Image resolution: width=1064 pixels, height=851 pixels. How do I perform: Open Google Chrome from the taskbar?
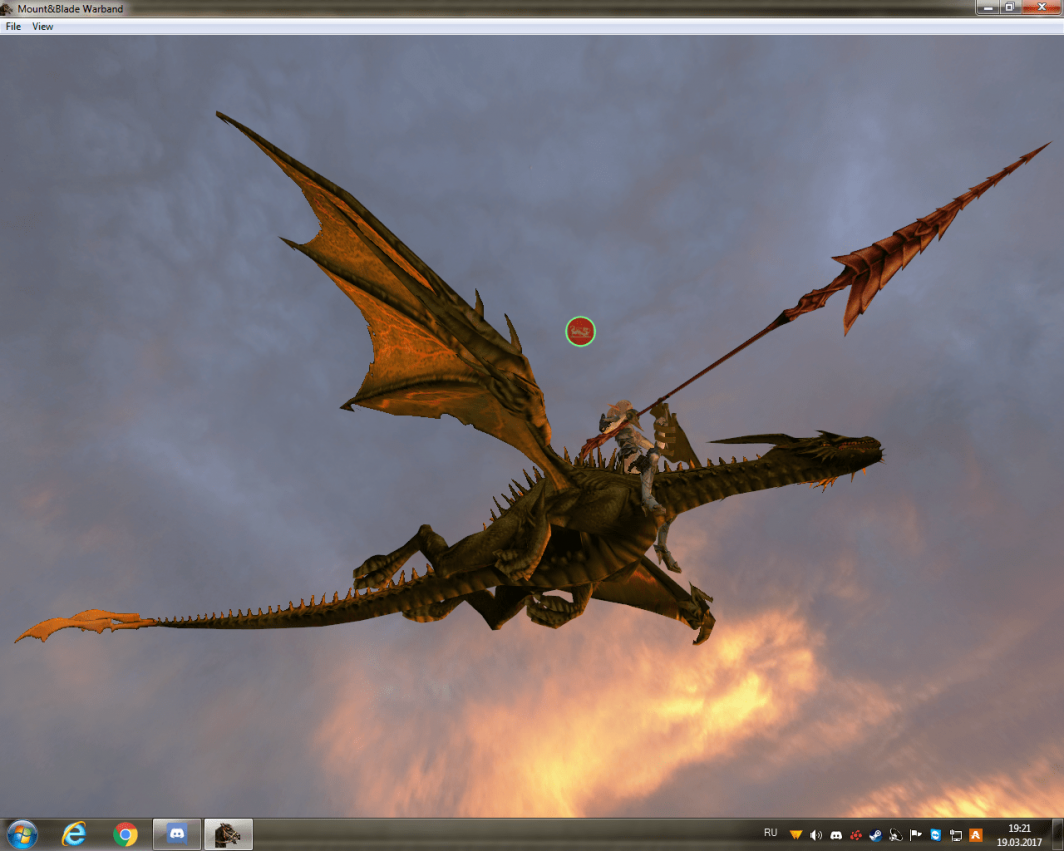125,834
